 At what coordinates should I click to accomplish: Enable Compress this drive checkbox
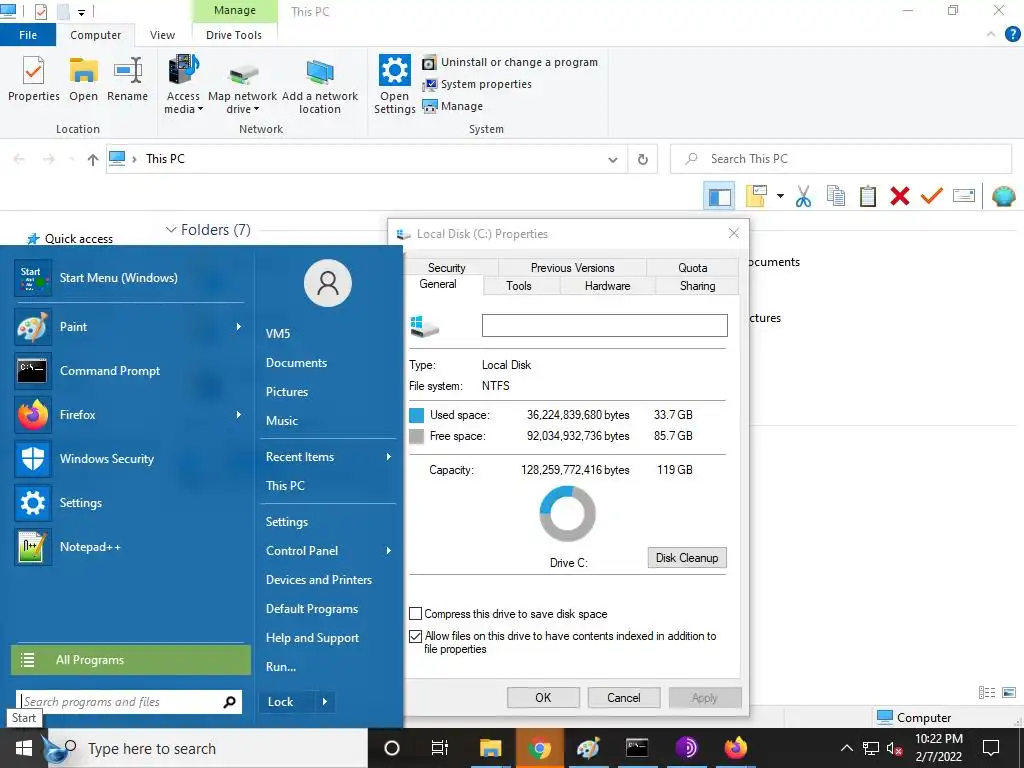[415, 614]
